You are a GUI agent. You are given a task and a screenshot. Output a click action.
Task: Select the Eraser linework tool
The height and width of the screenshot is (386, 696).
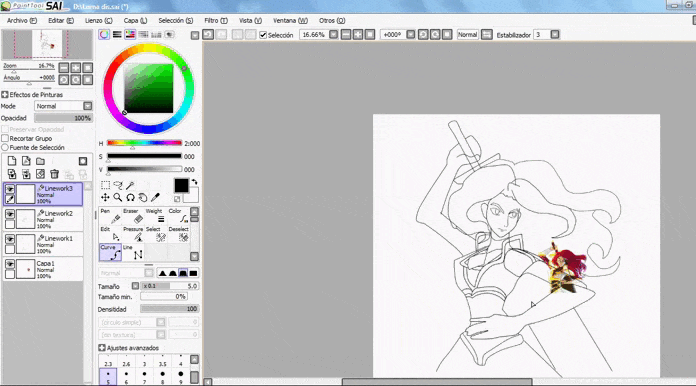click(133, 216)
